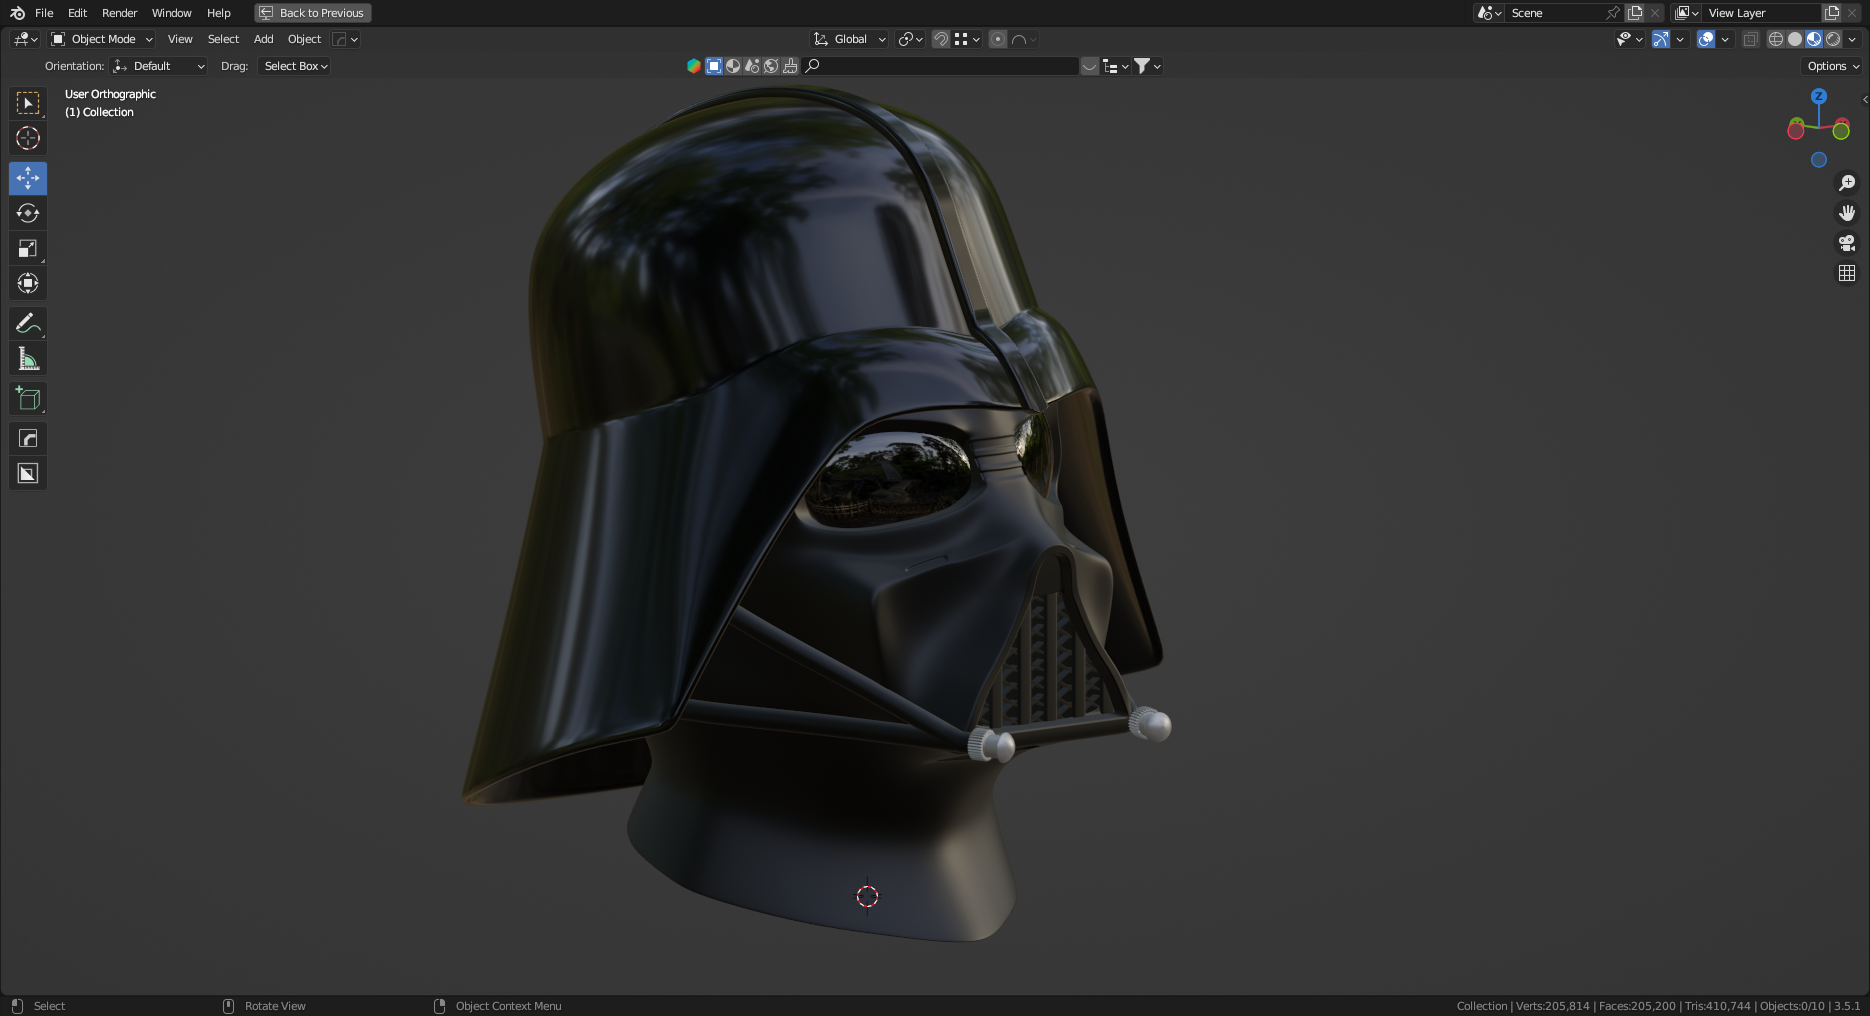Open the viewport Object menu

[x=304, y=39]
